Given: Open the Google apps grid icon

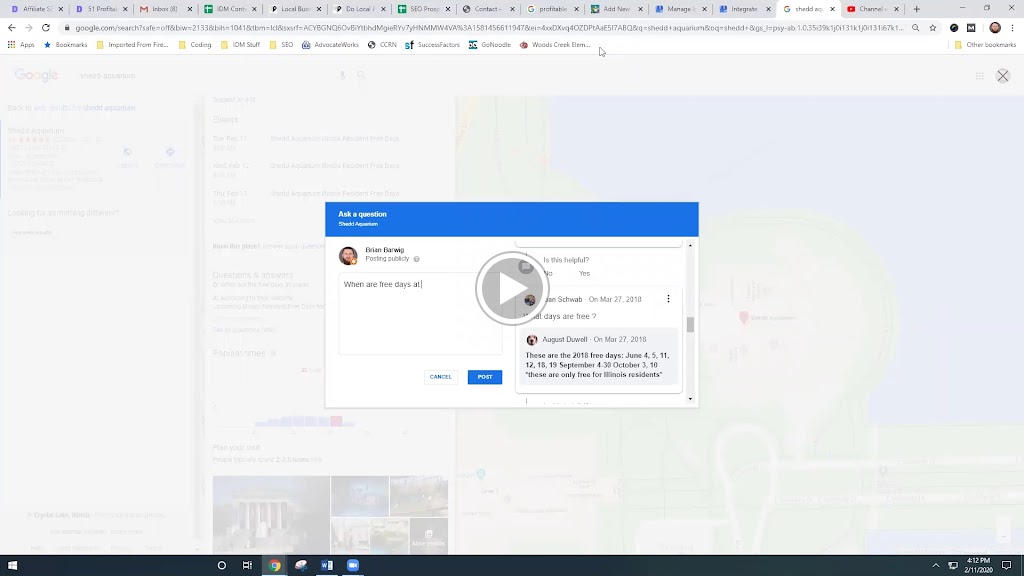Looking at the screenshot, I should point(980,76).
